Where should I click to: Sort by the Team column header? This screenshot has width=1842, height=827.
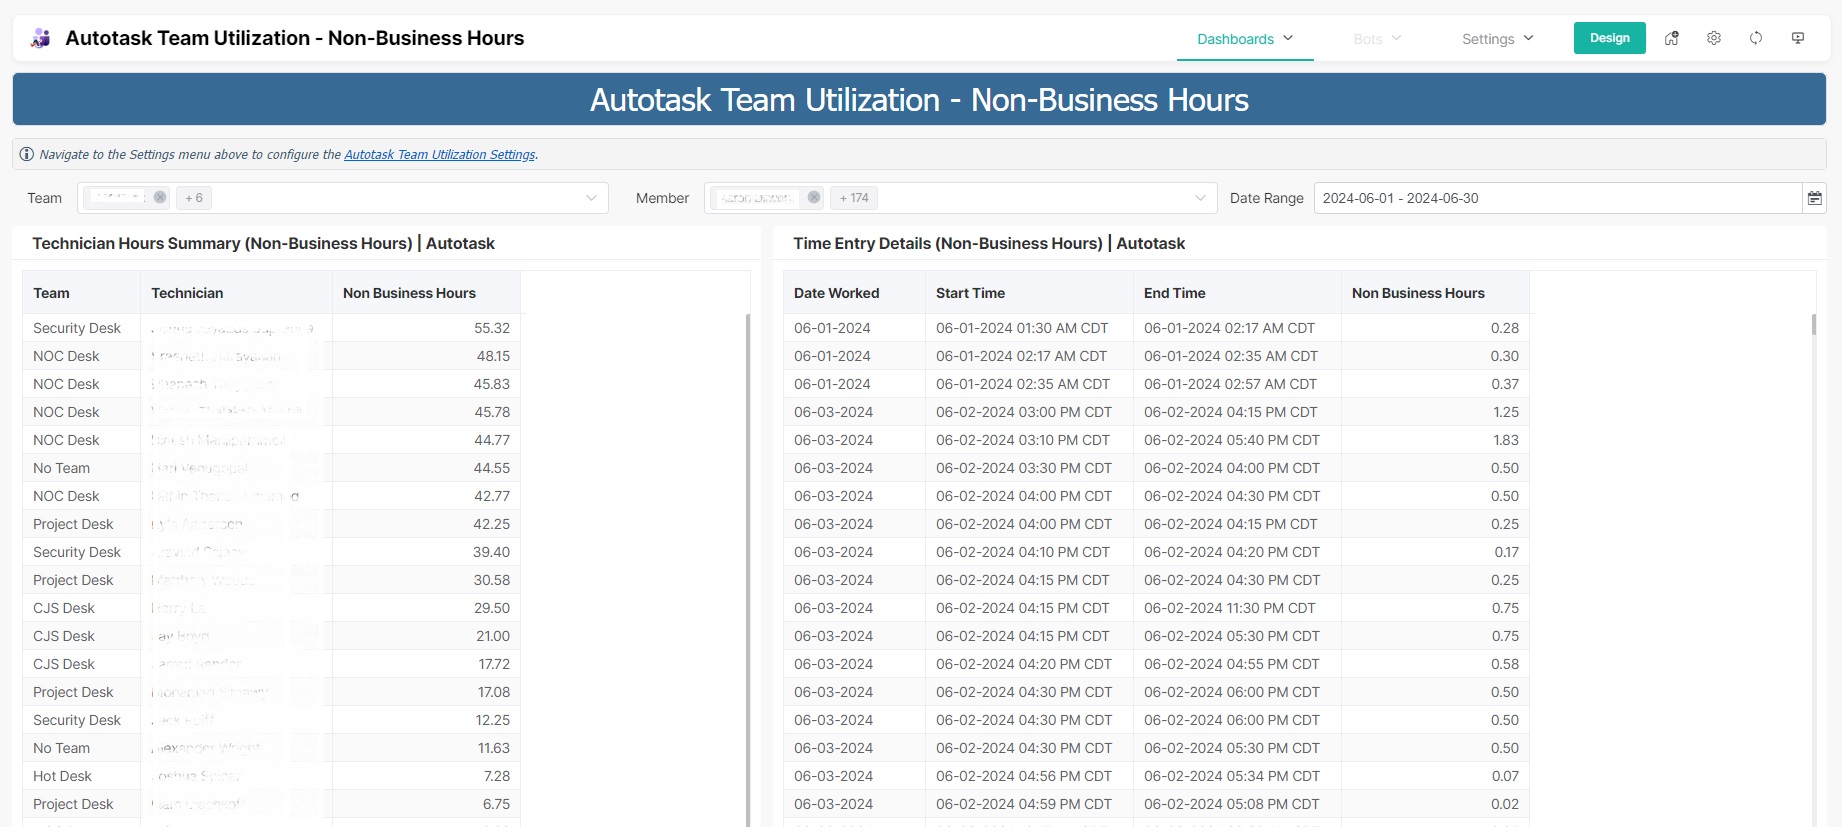[81, 293]
